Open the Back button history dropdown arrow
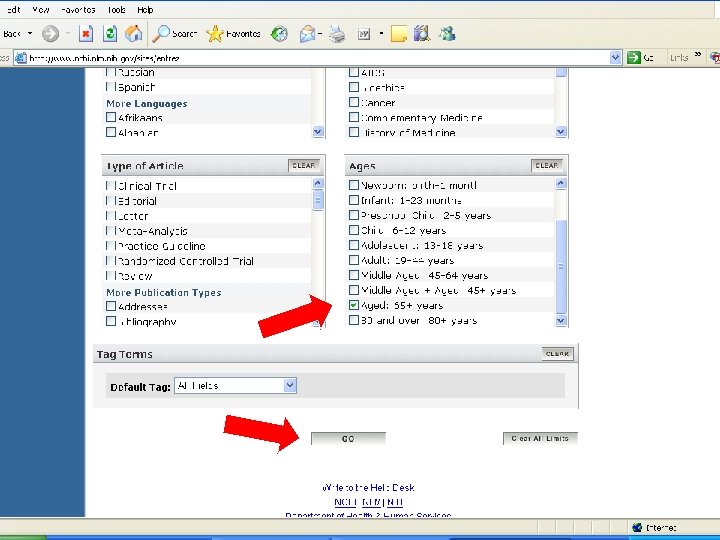 tap(30, 34)
